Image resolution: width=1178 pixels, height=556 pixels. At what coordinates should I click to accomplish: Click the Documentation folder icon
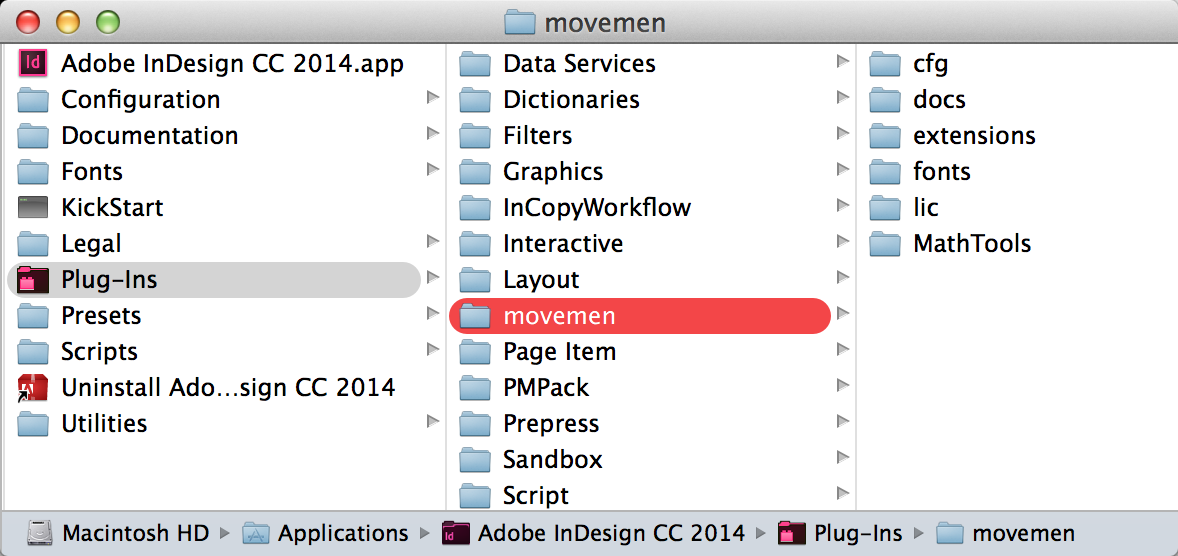click(x=32, y=135)
